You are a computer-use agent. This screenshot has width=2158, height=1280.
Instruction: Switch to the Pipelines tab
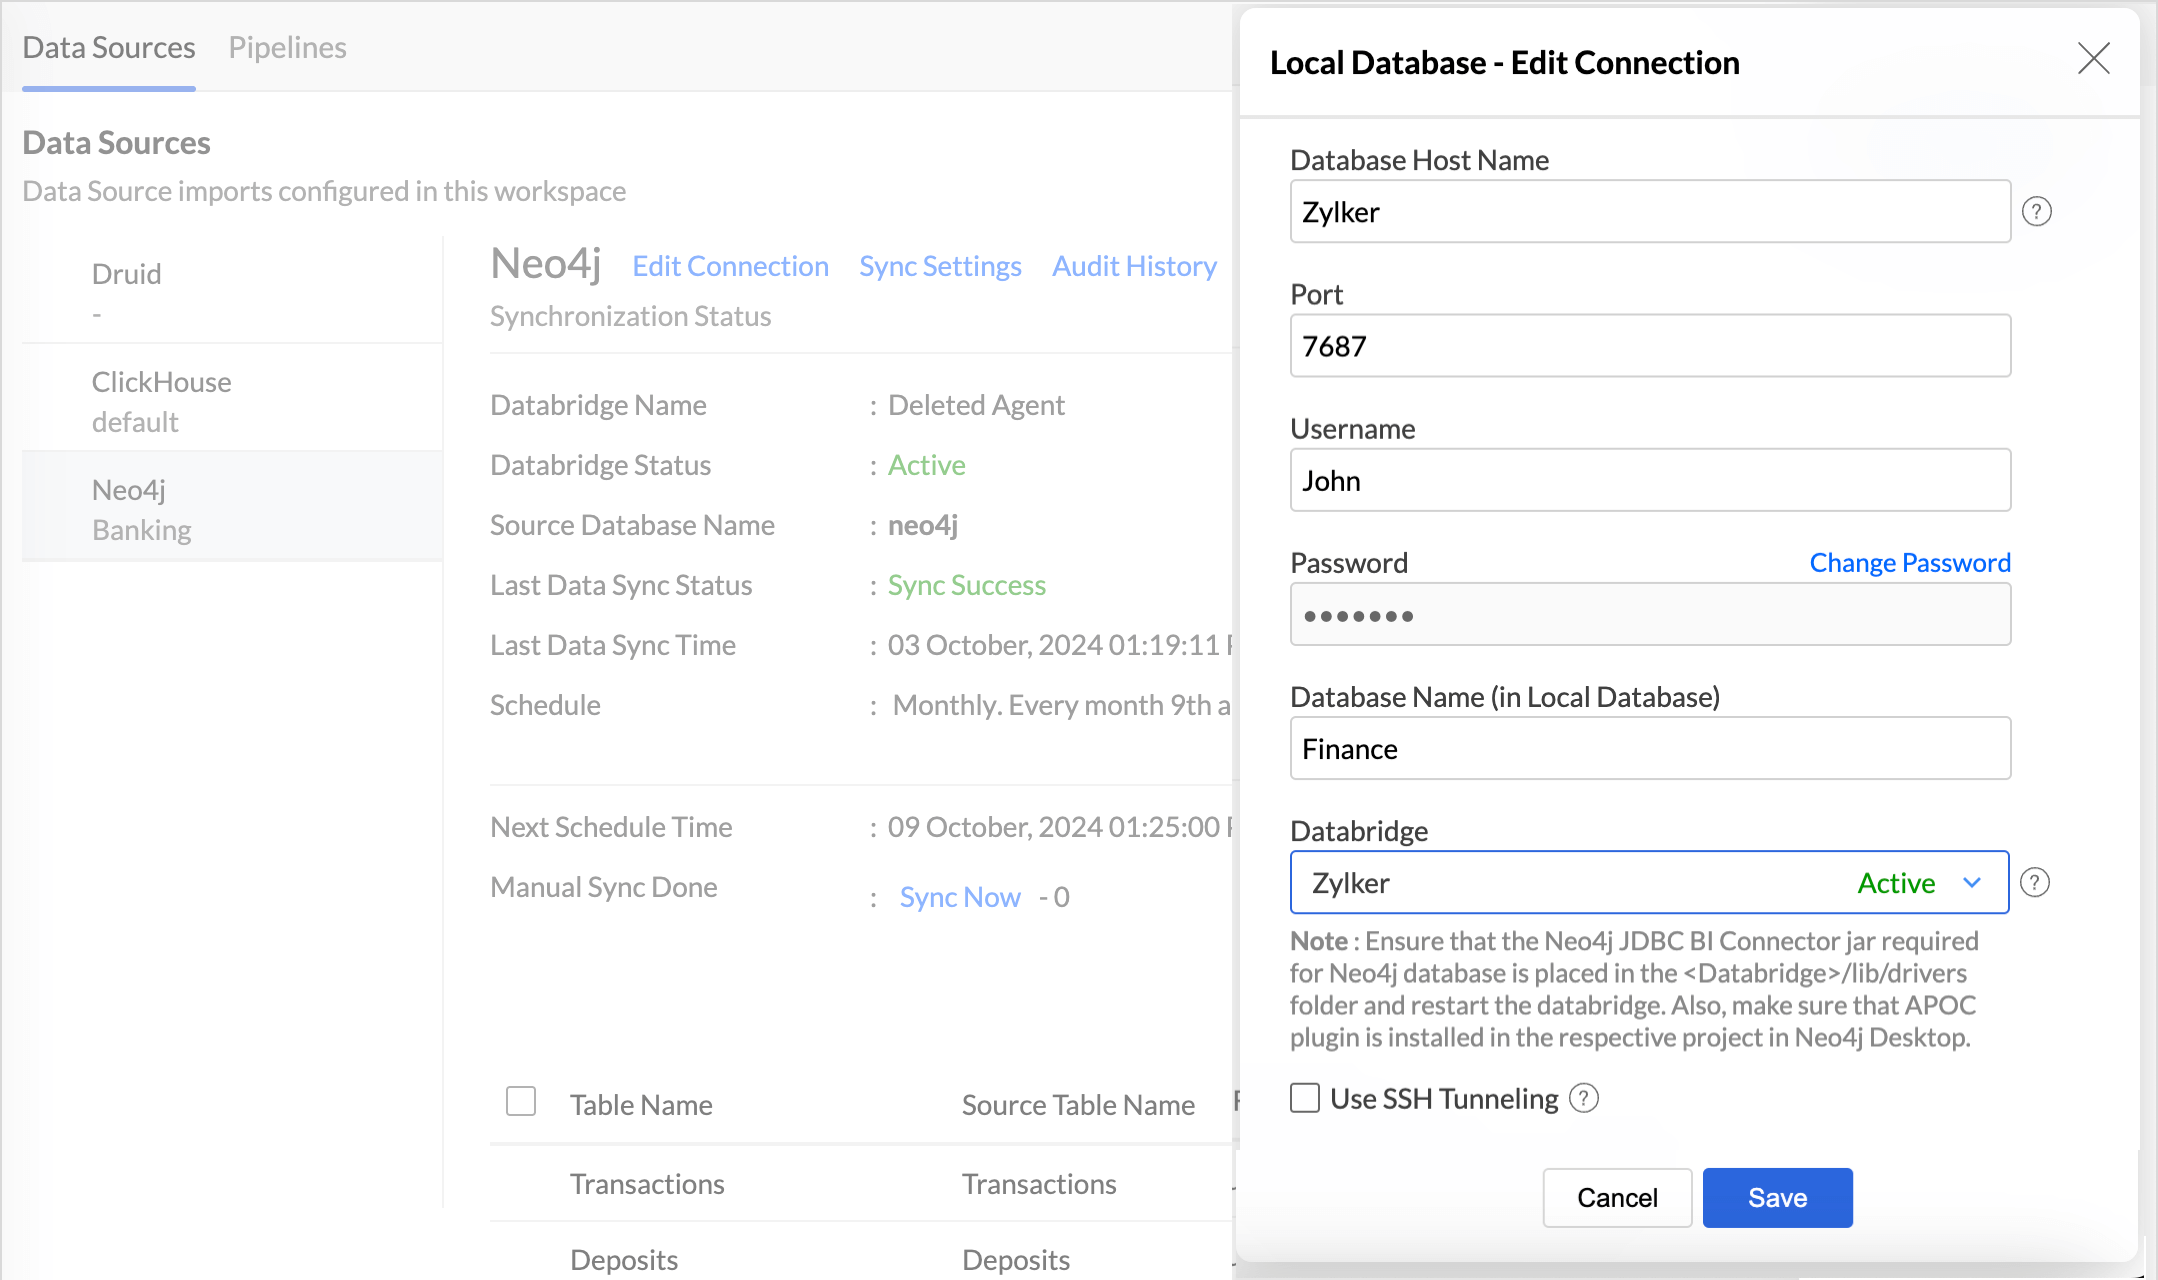[x=287, y=47]
